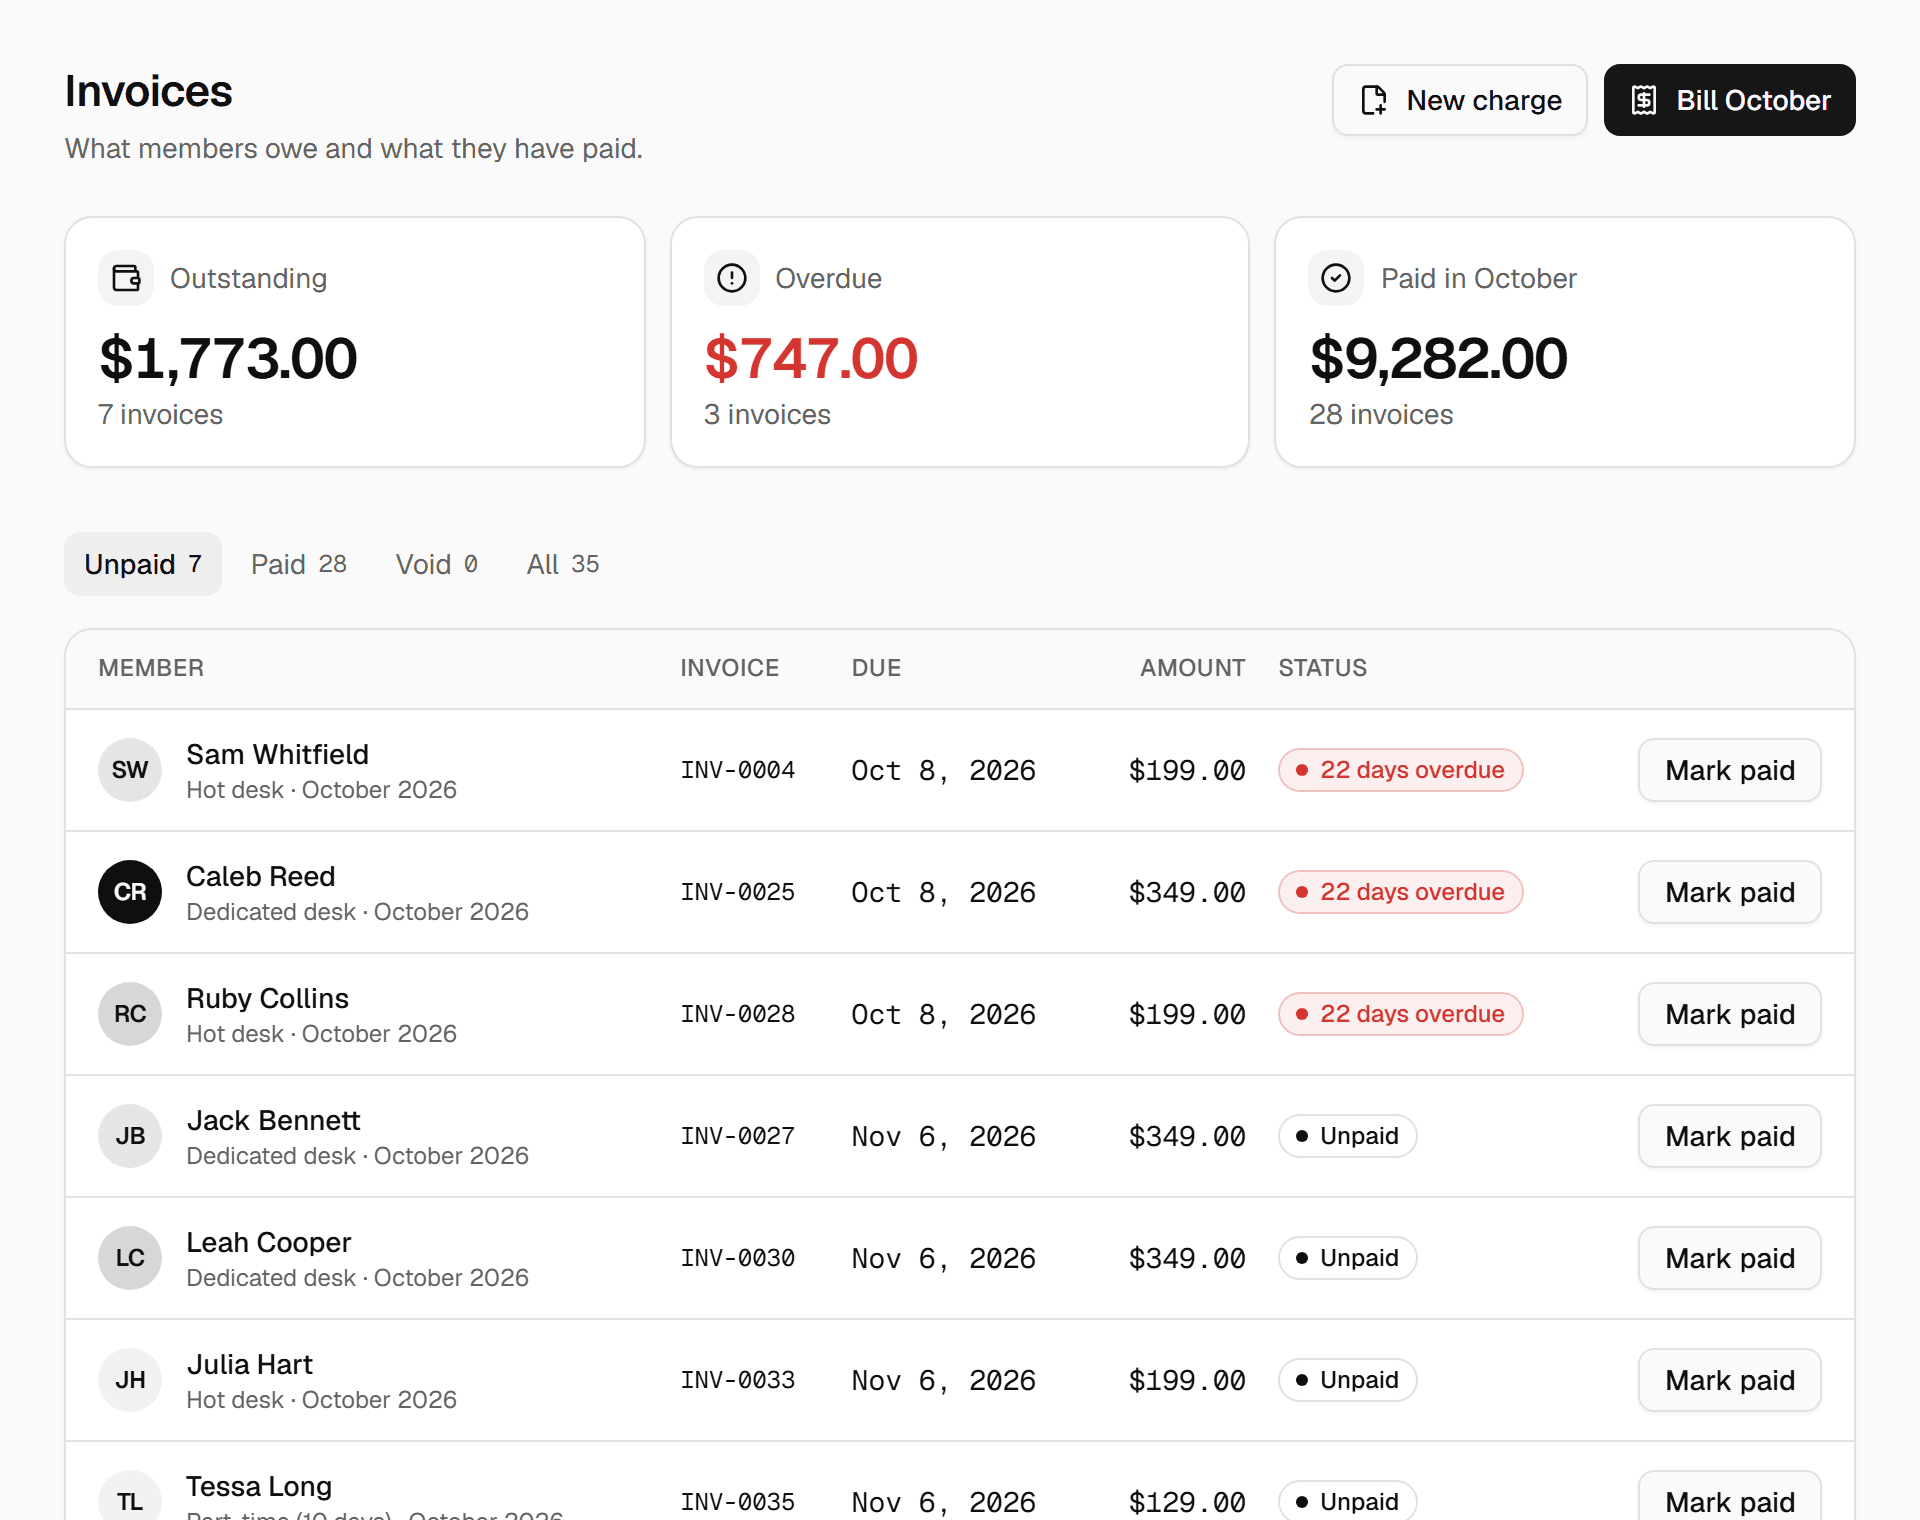Viewport: 1920px width, 1520px height.
Task: Click the Leah Cooper member name
Action: (269, 1242)
